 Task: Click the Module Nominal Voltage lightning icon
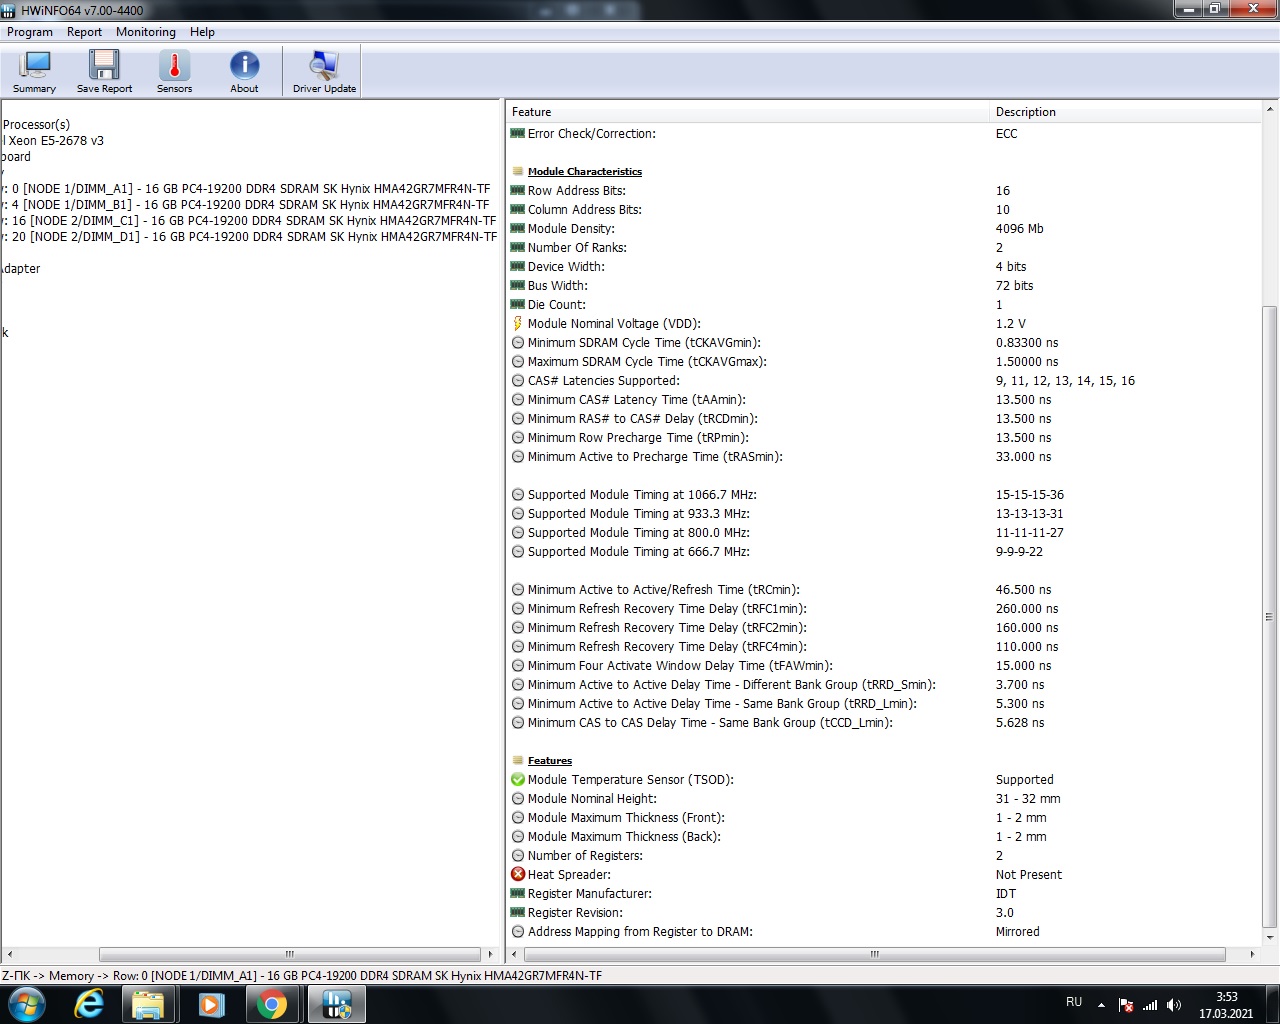point(518,324)
